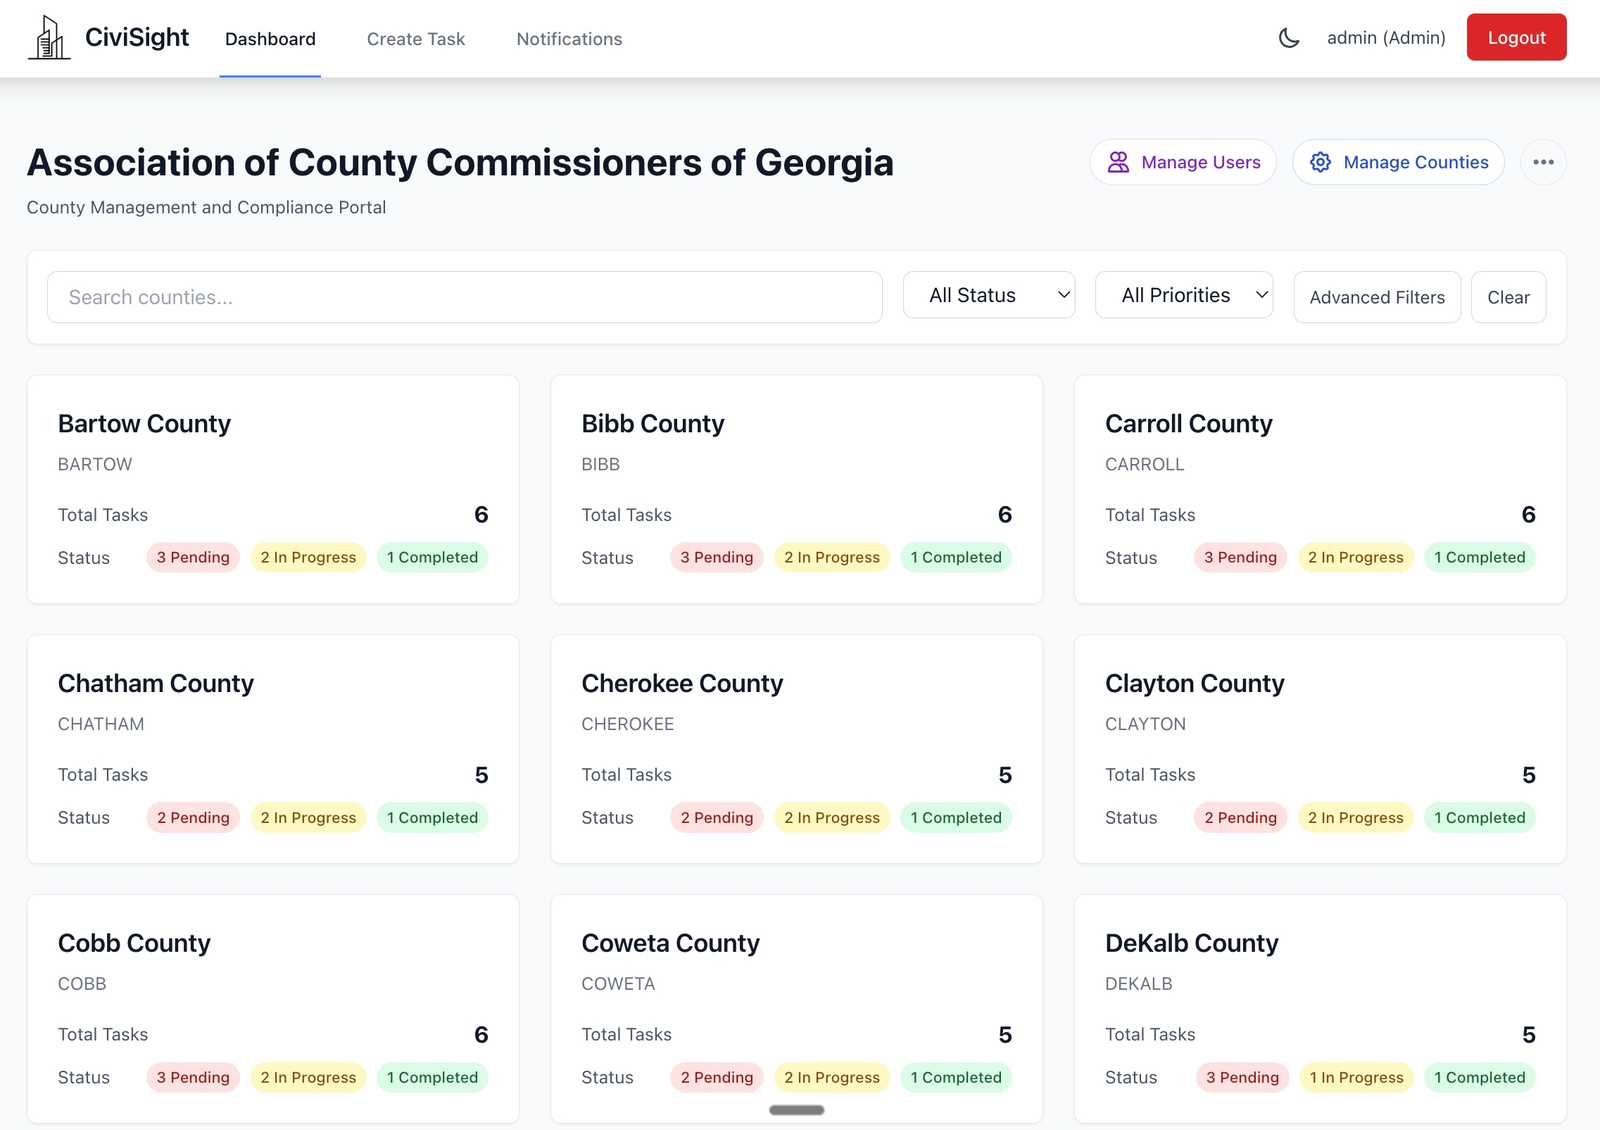
Task: Click the Clear filters button
Action: coord(1508,297)
